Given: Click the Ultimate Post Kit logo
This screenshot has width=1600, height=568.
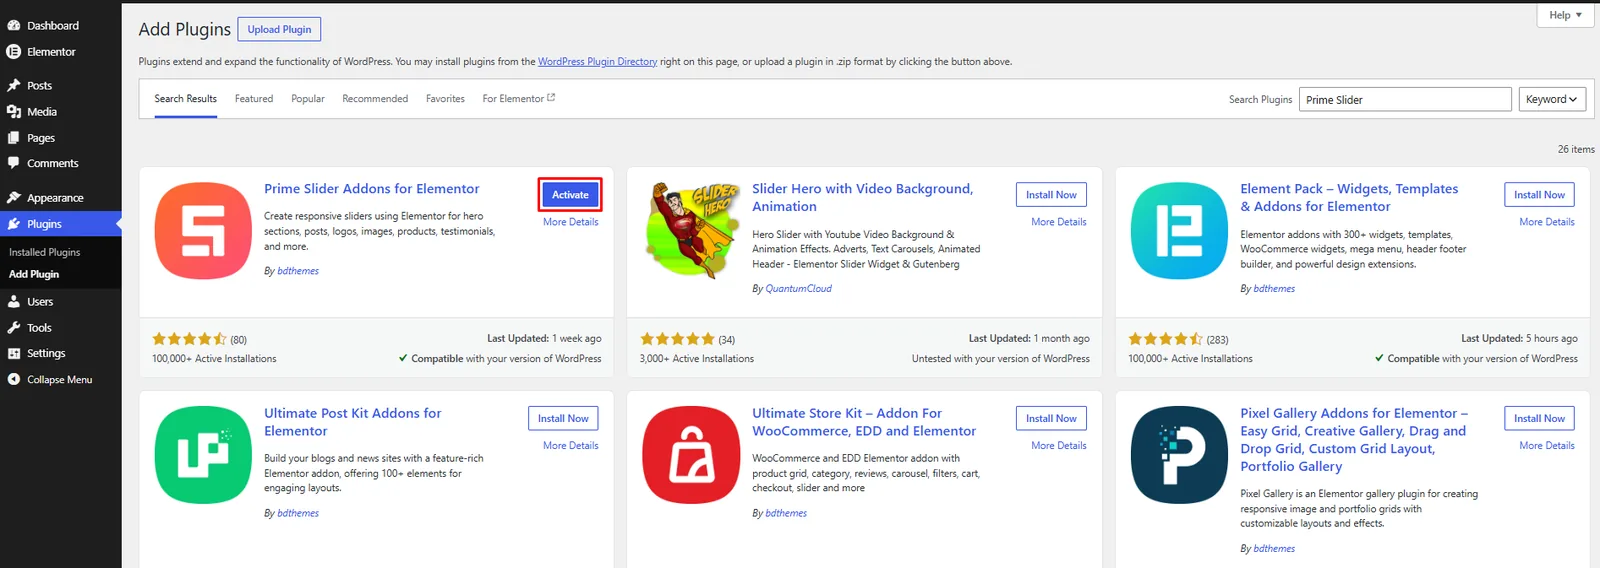Looking at the screenshot, I should click(203, 455).
